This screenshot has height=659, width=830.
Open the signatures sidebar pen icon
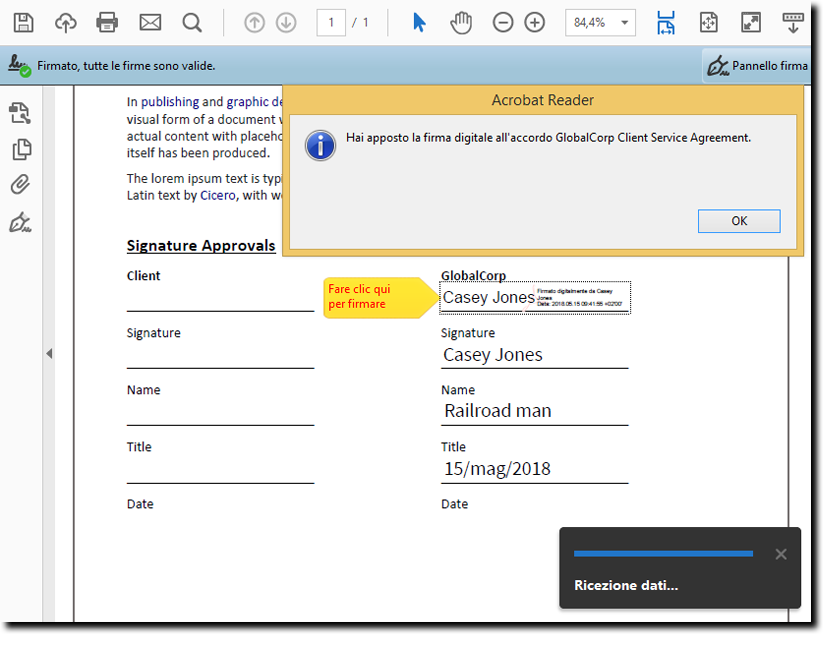click(x=20, y=222)
